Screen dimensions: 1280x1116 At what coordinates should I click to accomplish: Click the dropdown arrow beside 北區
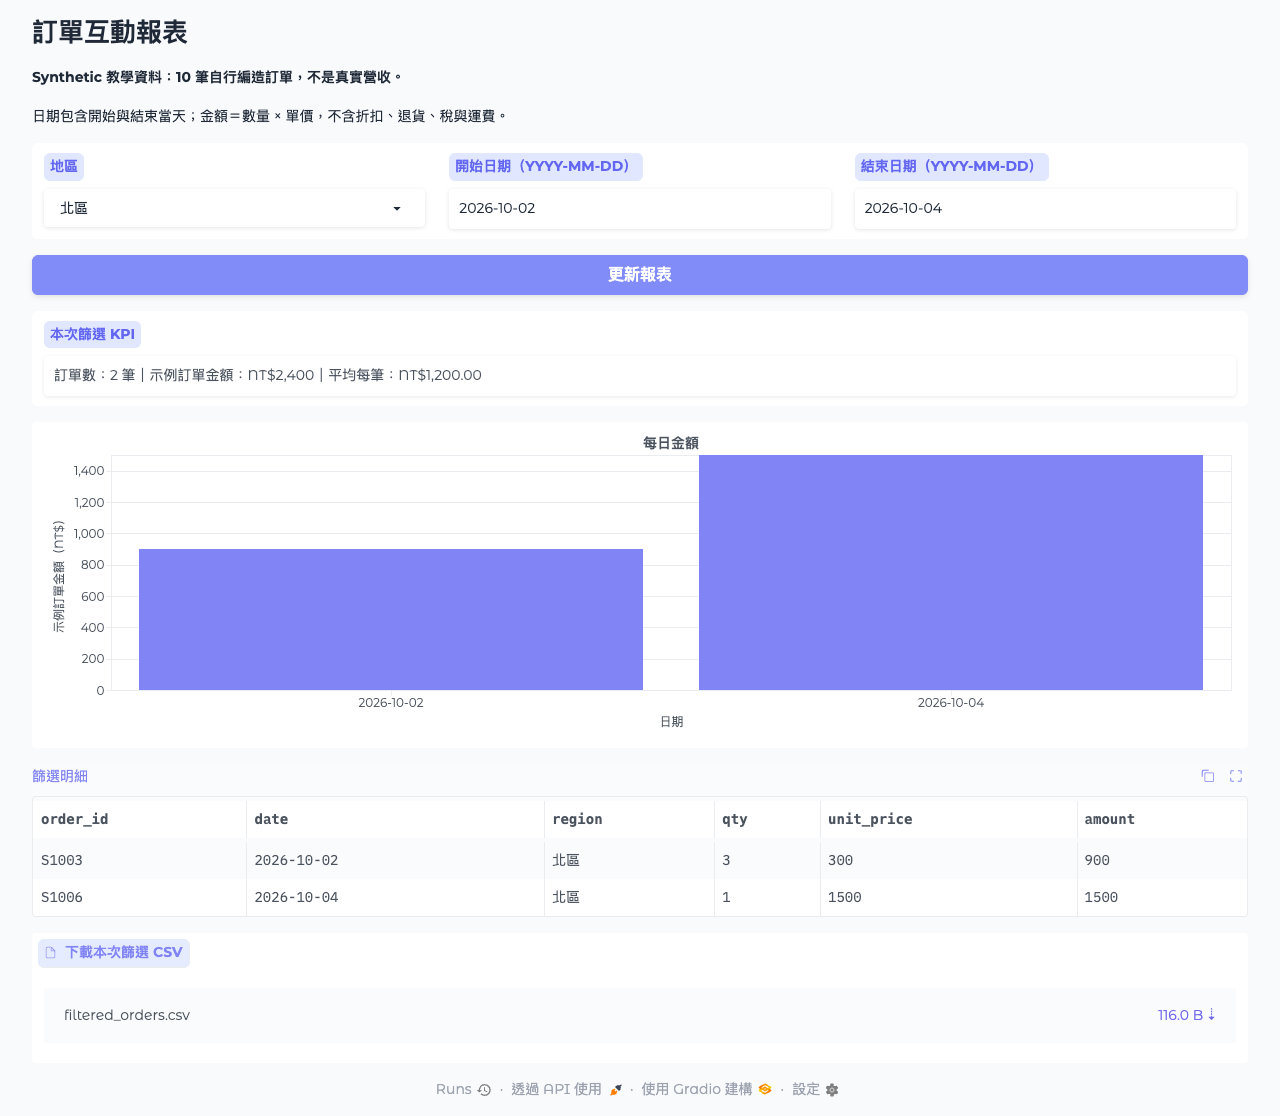coord(397,209)
